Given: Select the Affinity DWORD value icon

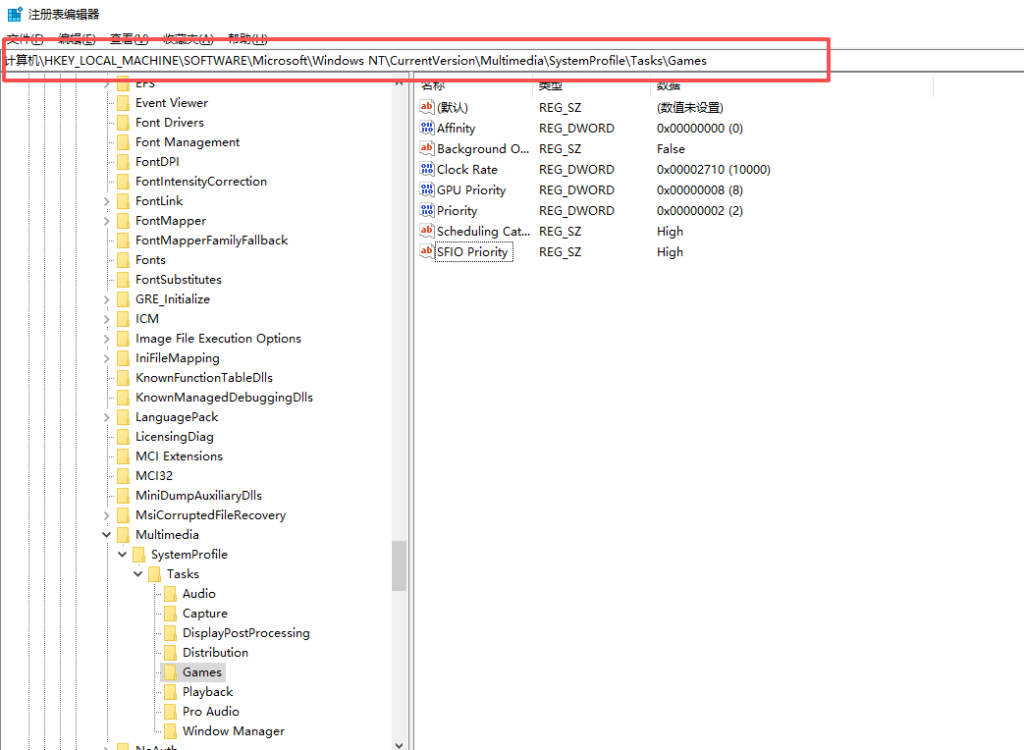Looking at the screenshot, I should (427, 128).
